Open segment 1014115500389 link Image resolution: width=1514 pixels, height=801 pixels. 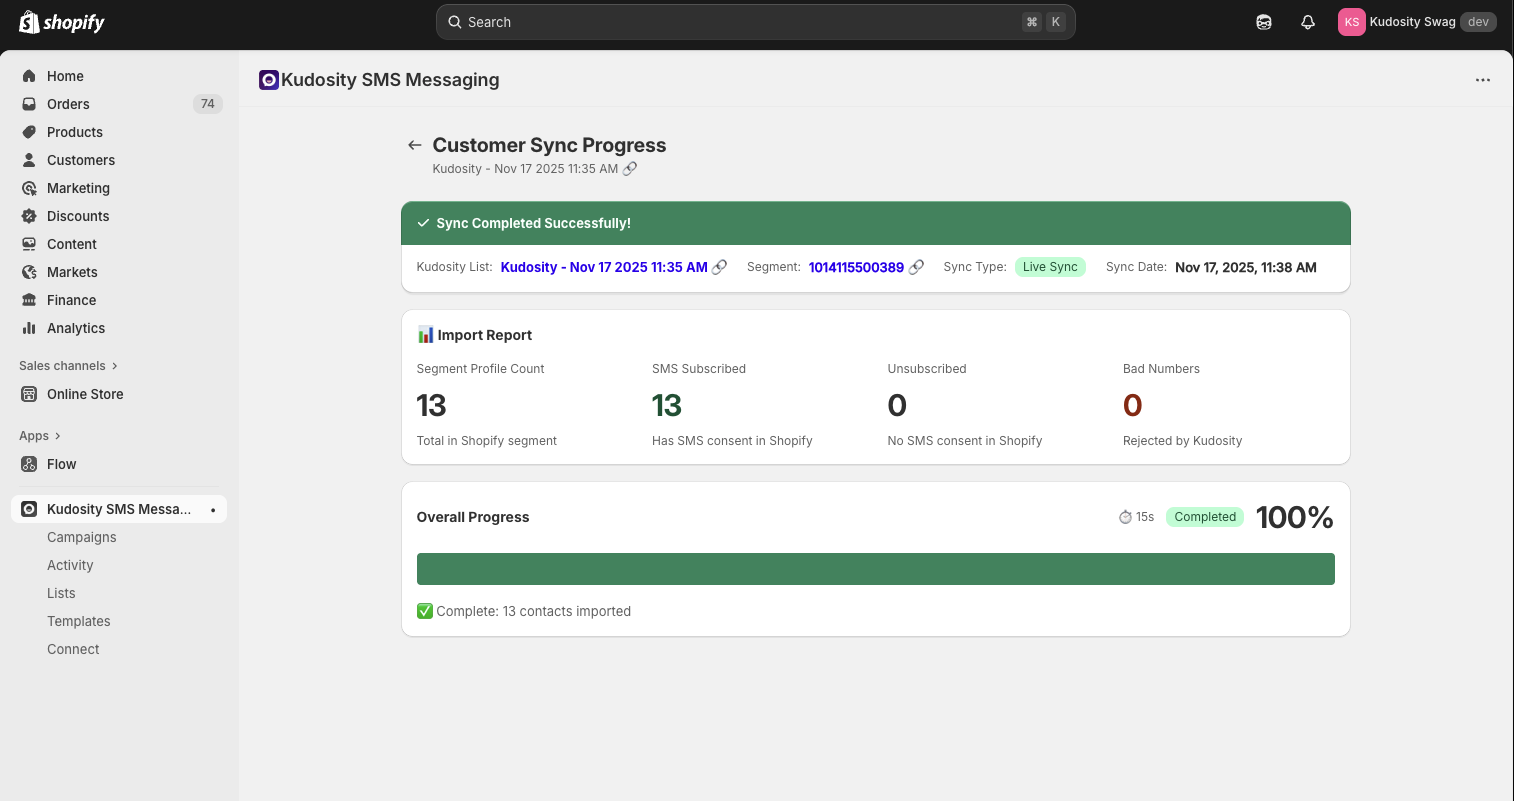[x=856, y=267]
